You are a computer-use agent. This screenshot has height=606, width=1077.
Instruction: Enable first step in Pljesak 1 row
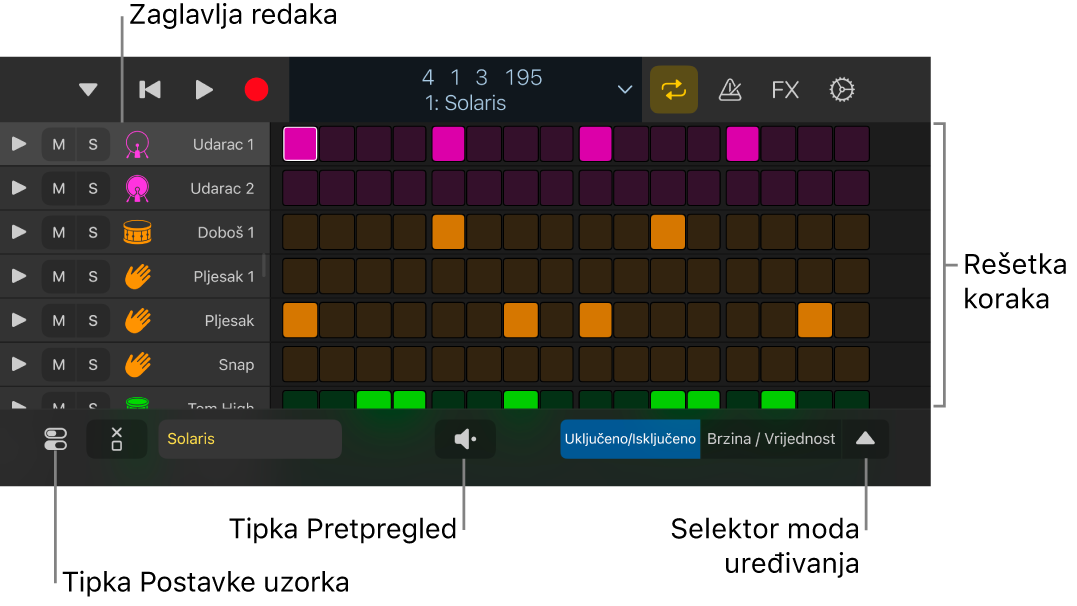click(x=300, y=276)
